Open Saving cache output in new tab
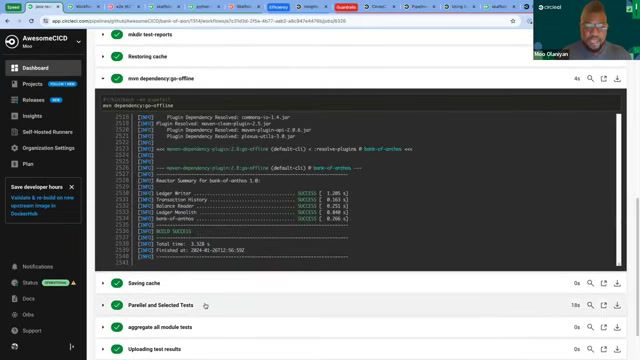 tap(604, 283)
